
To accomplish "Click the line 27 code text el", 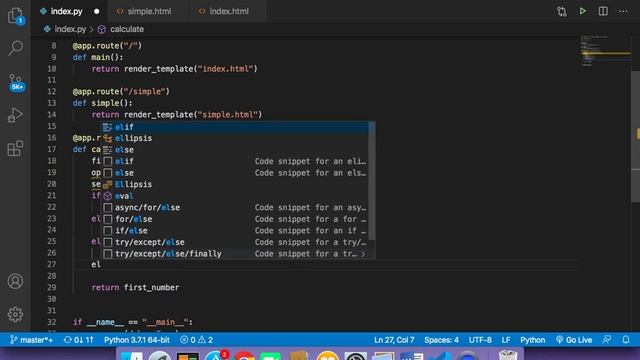I will [96, 264].
